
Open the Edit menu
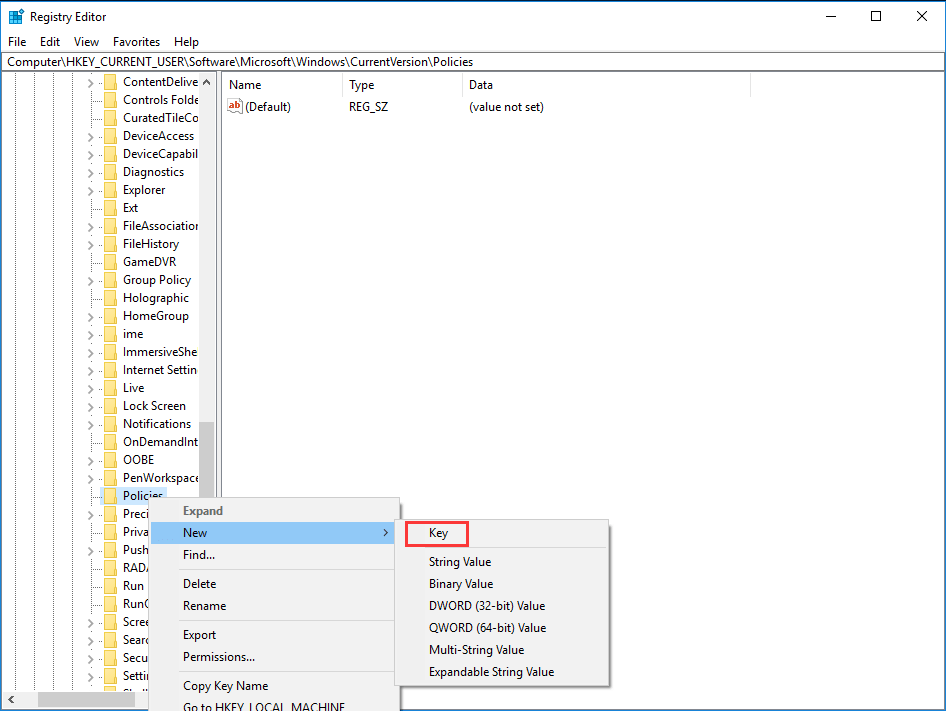click(50, 42)
